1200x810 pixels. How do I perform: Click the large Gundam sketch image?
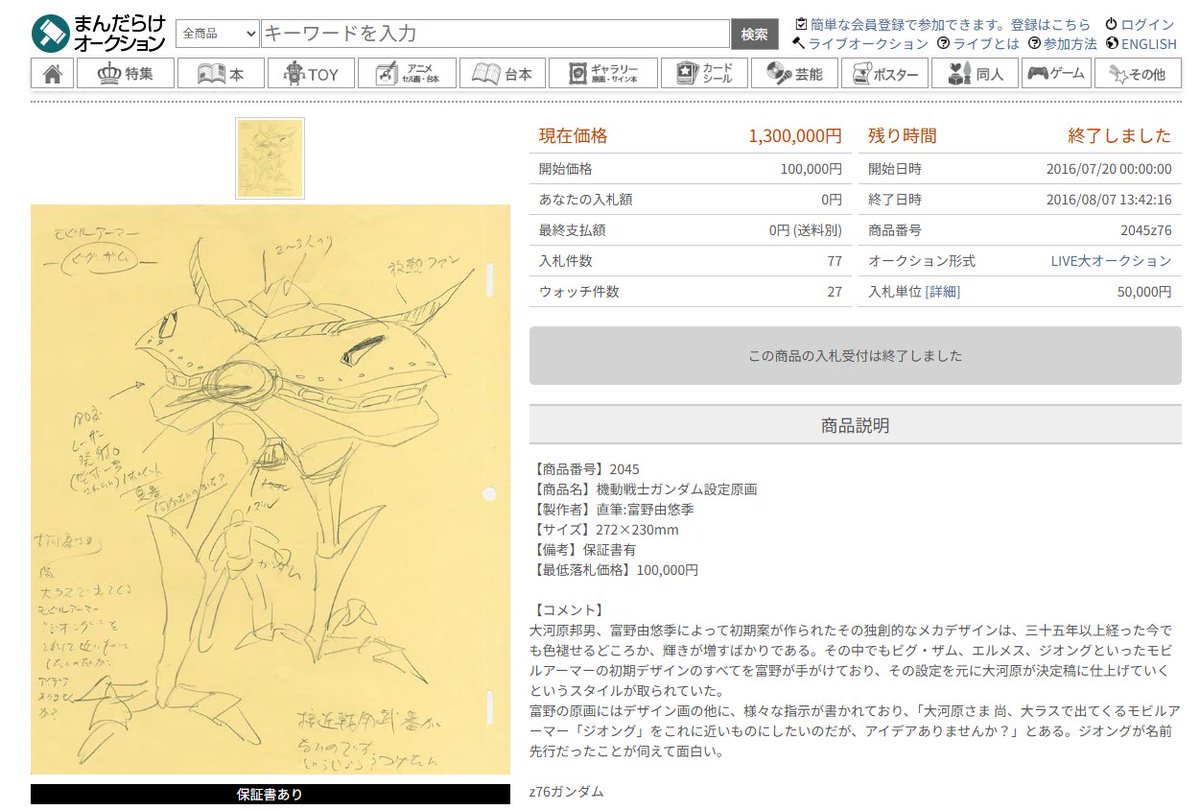coord(270,490)
